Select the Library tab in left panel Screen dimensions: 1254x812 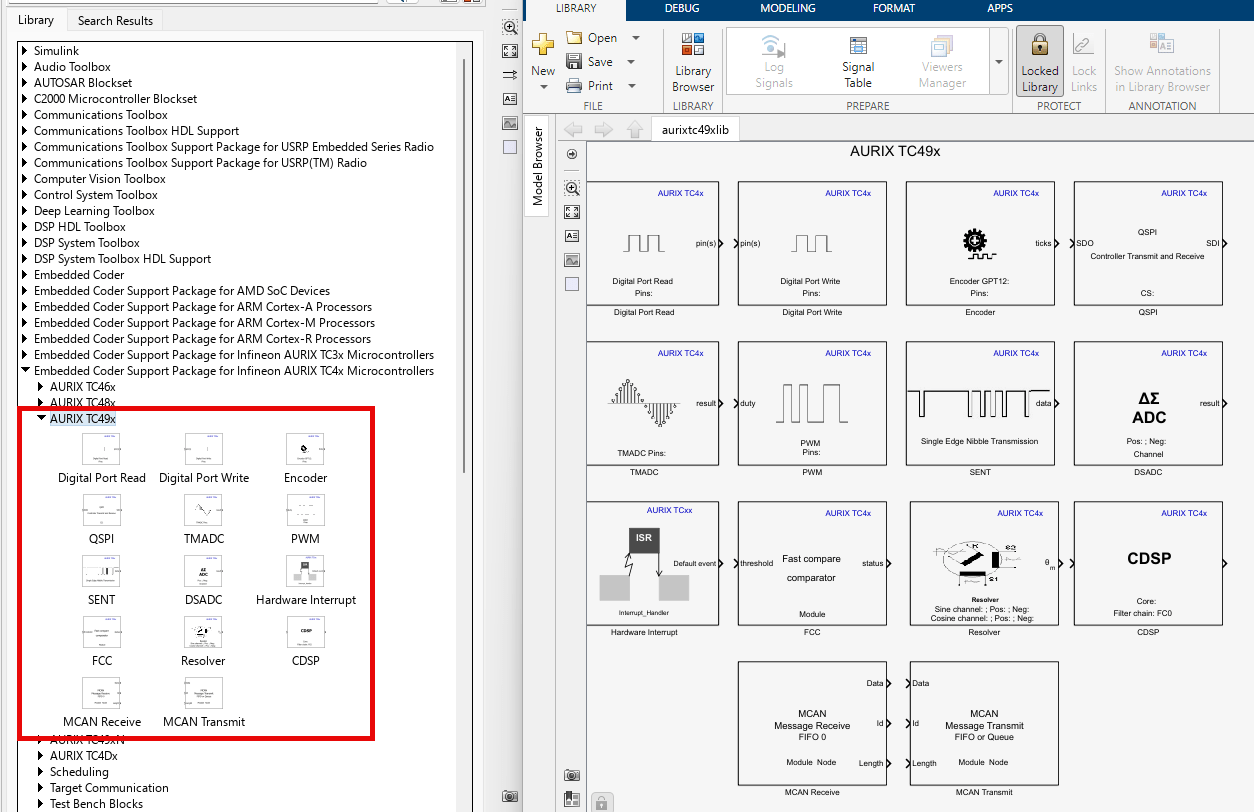pyautogui.click(x=36, y=20)
